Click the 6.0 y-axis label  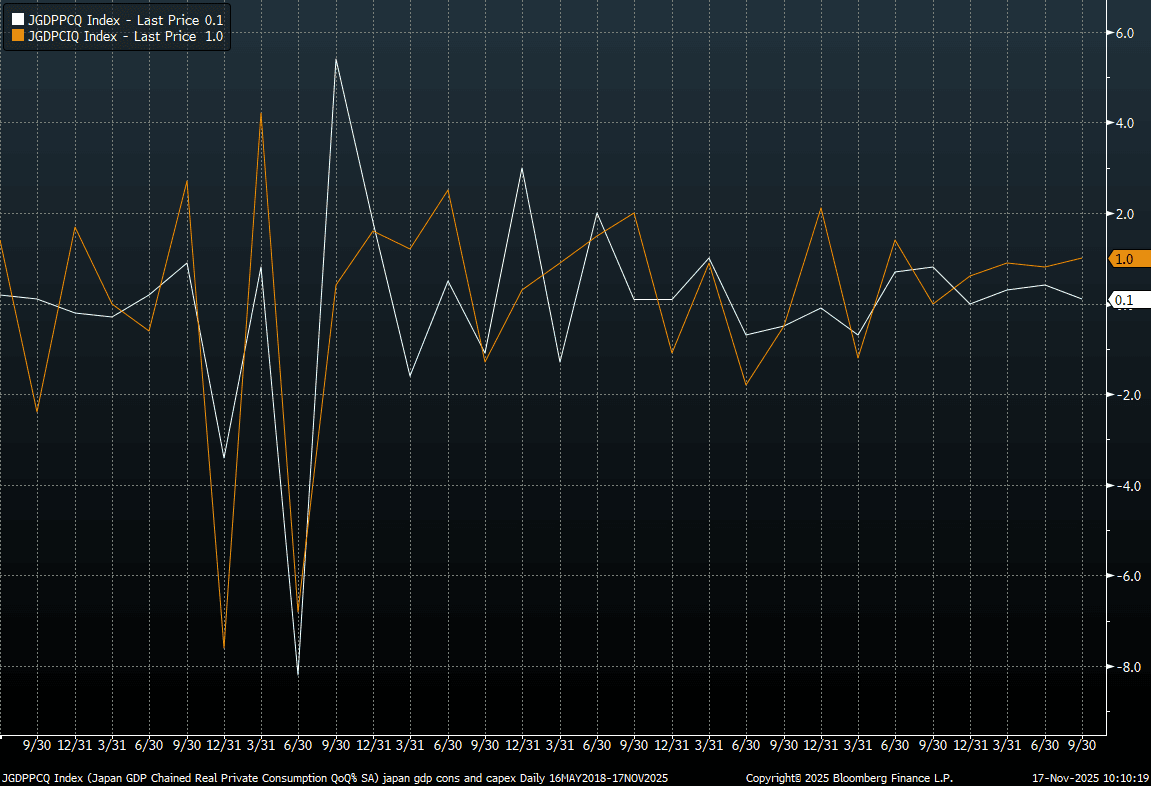(1124, 33)
